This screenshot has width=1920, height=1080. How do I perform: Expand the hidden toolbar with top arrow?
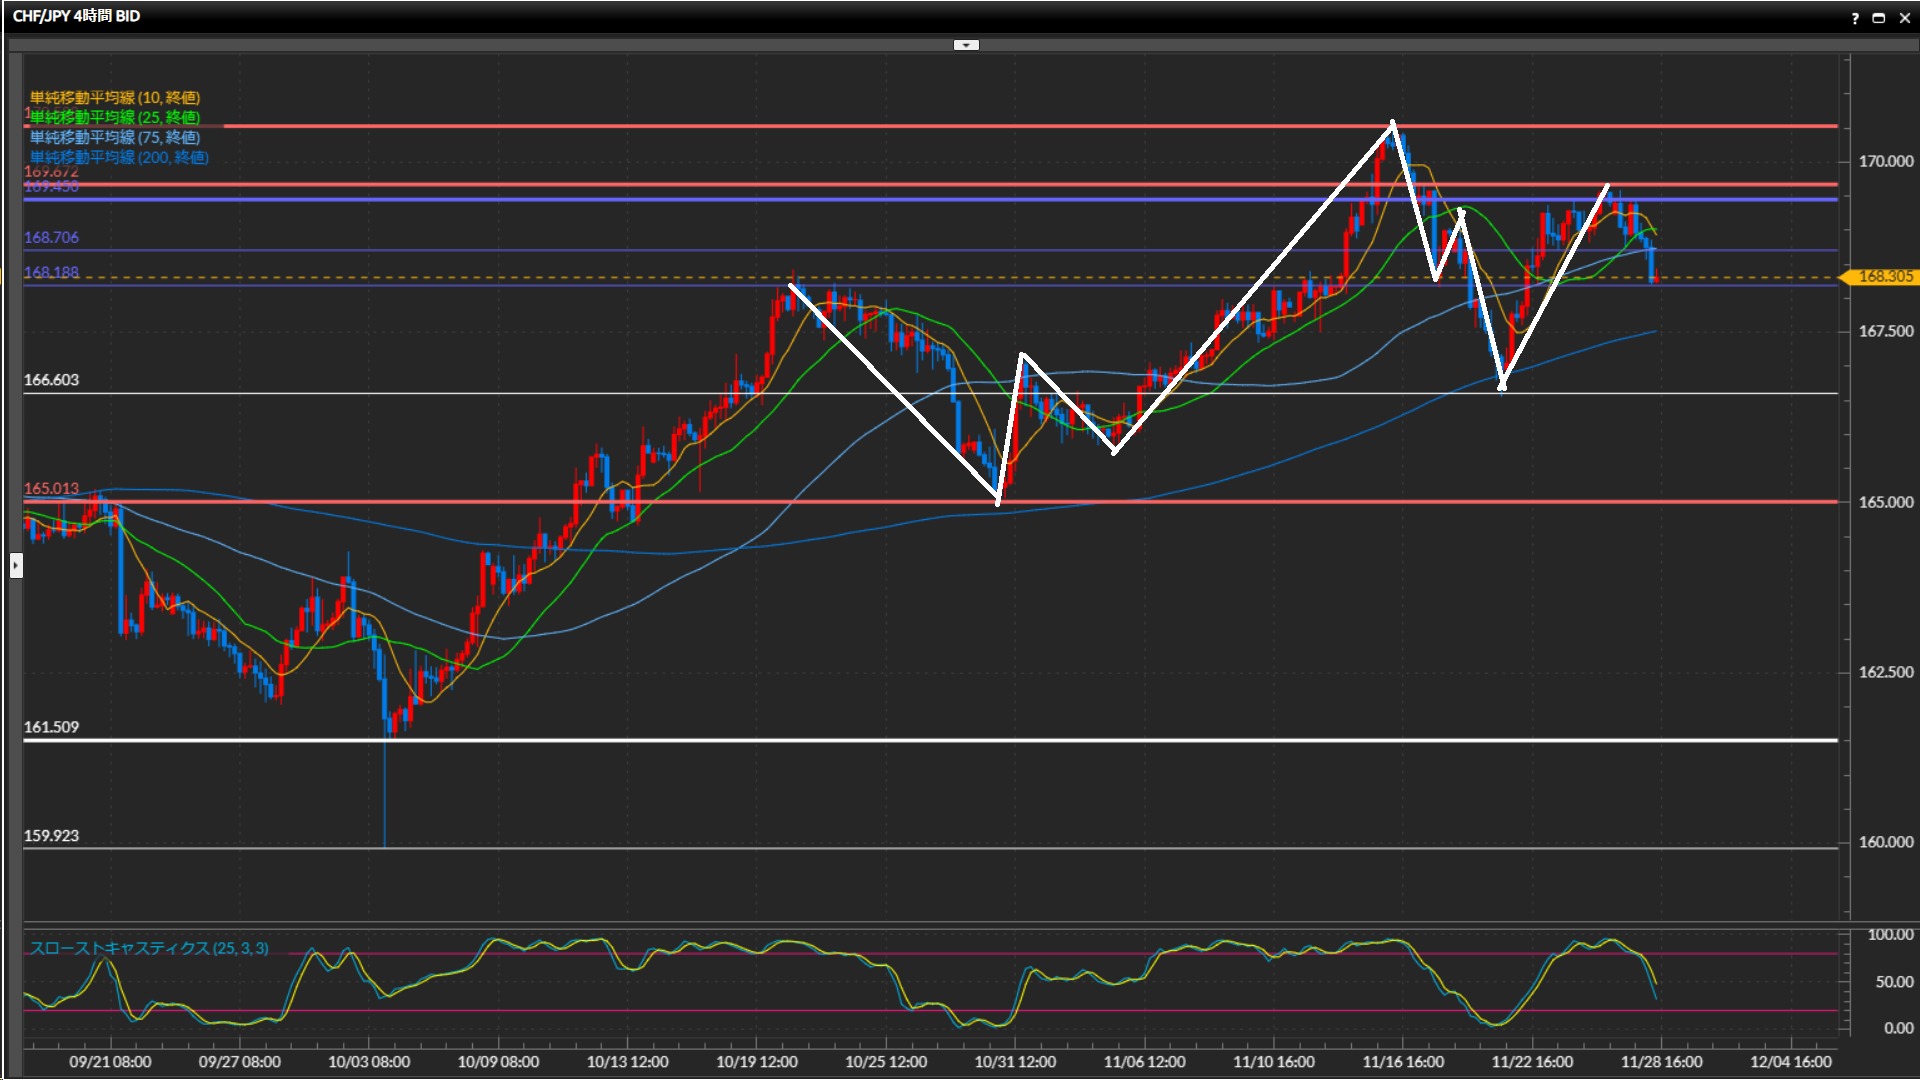click(966, 45)
